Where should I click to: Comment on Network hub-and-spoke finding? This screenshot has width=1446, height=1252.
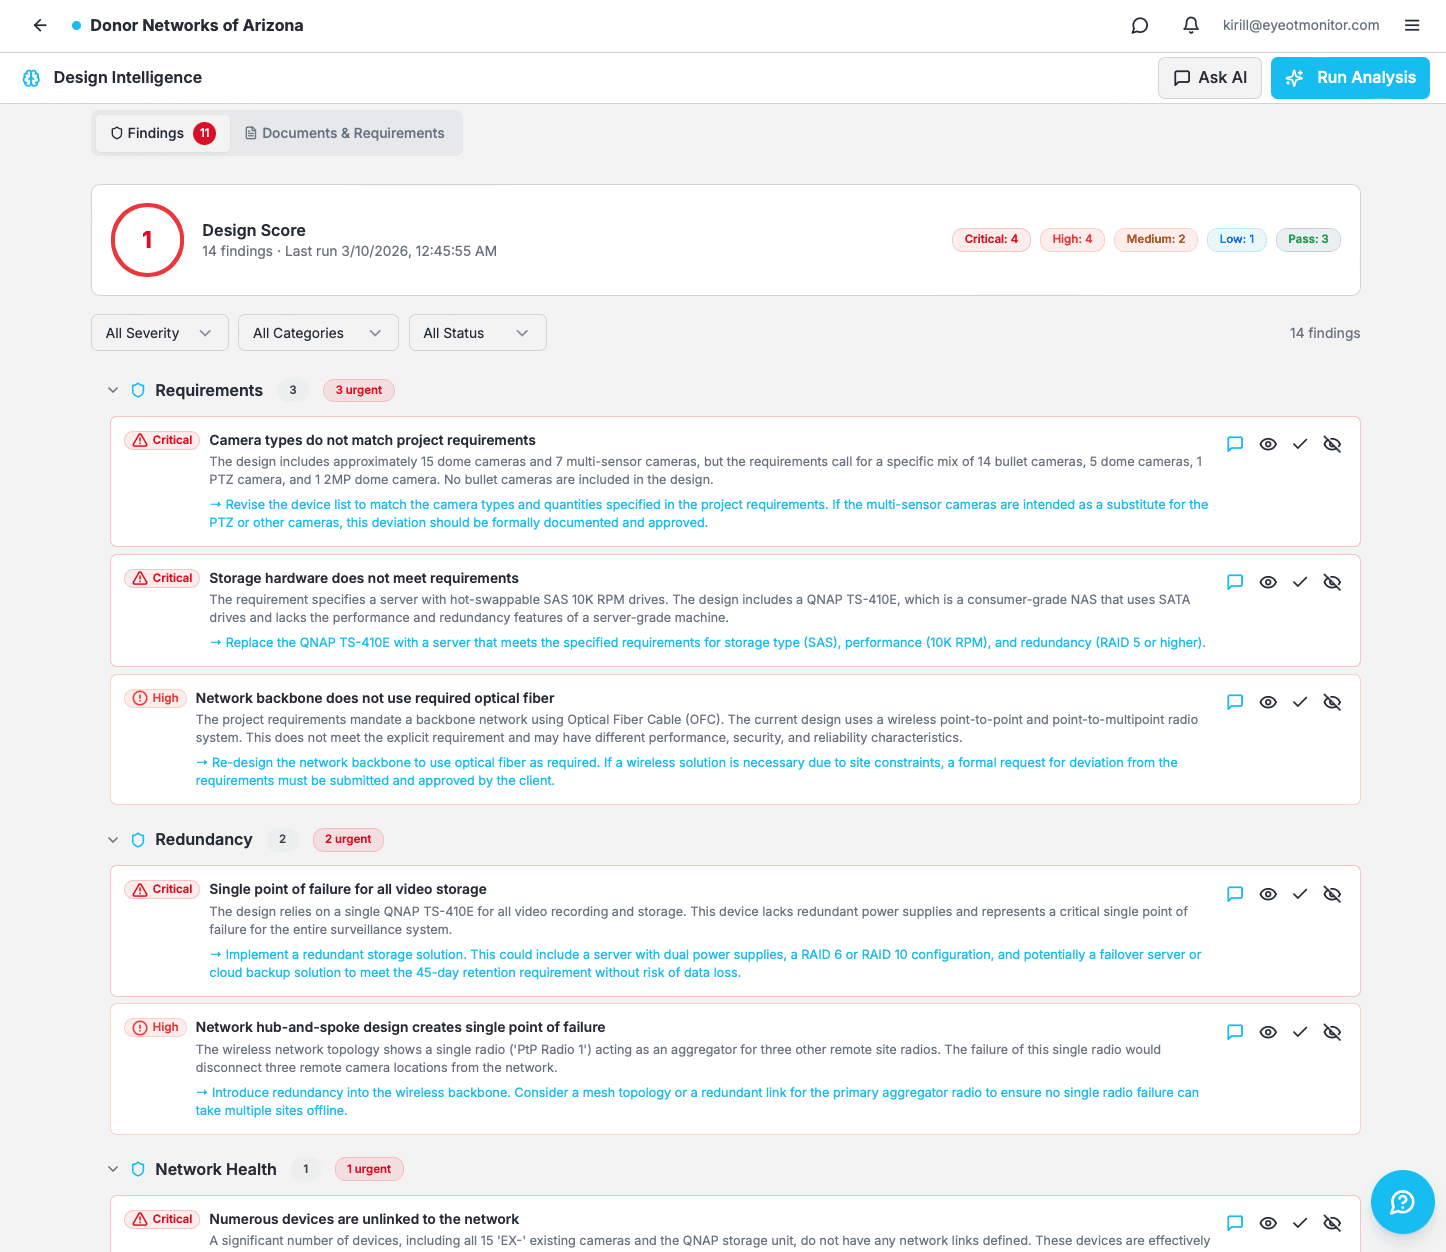pos(1235,1032)
